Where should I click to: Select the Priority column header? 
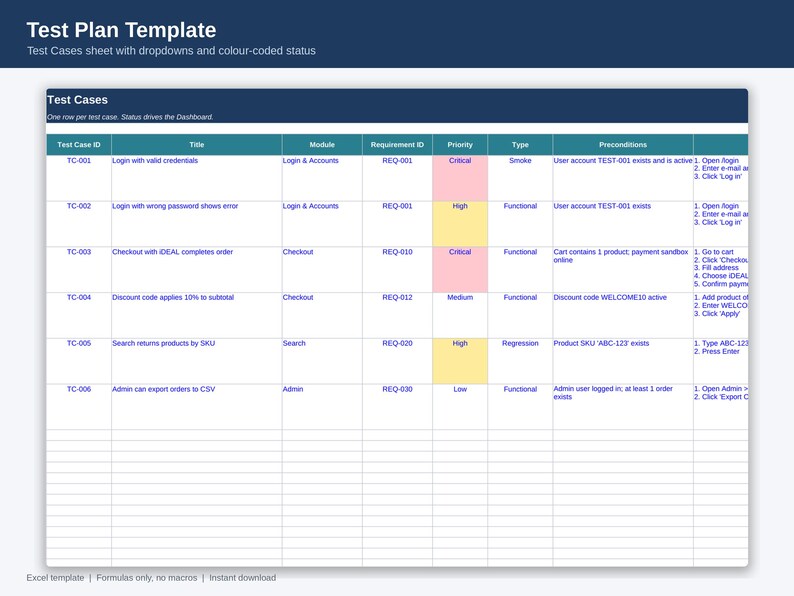(x=460, y=145)
